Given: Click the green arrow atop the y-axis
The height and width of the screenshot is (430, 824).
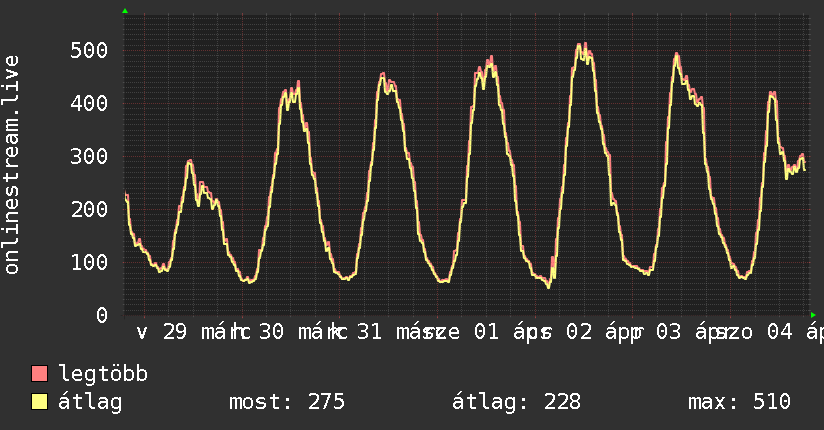Looking at the screenshot, I should click(125, 11).
